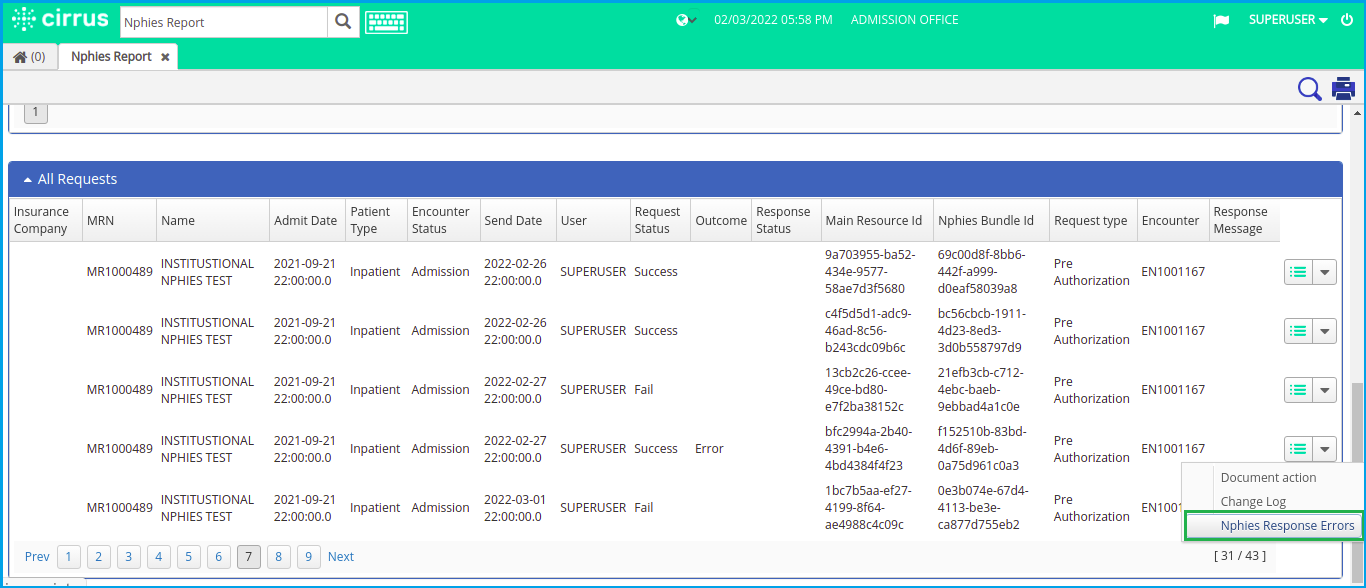Click the Main Resource Id column header
This screenshot has height=588, width=1366.
pos(876,220)
